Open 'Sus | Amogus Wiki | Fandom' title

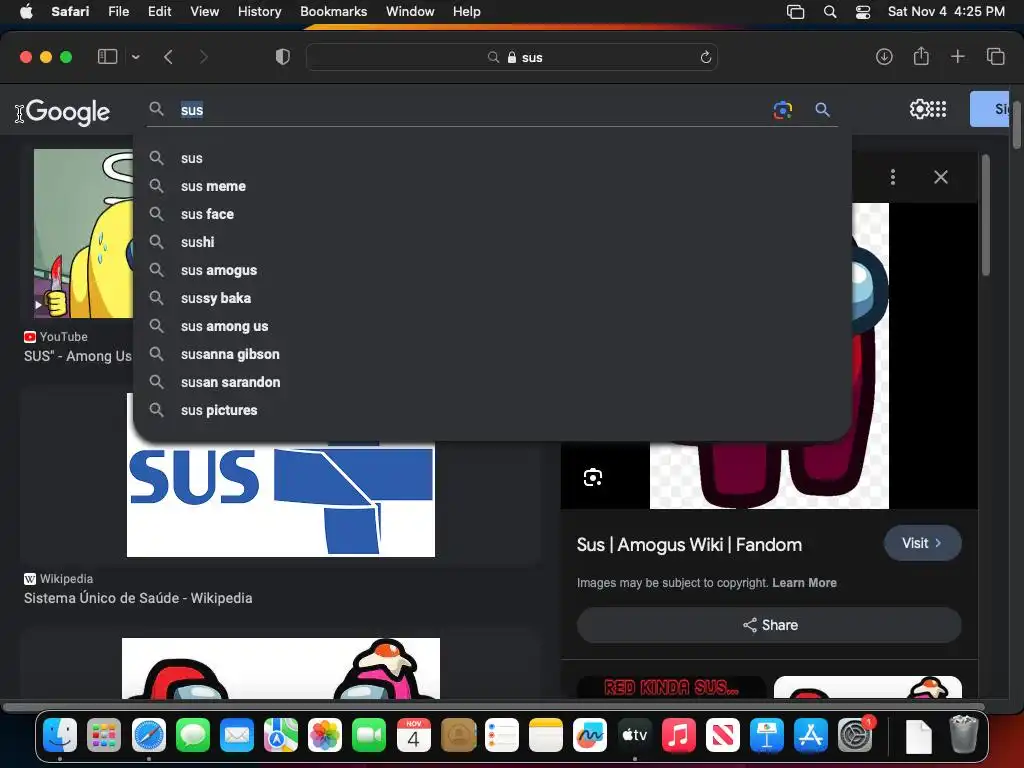689,545
